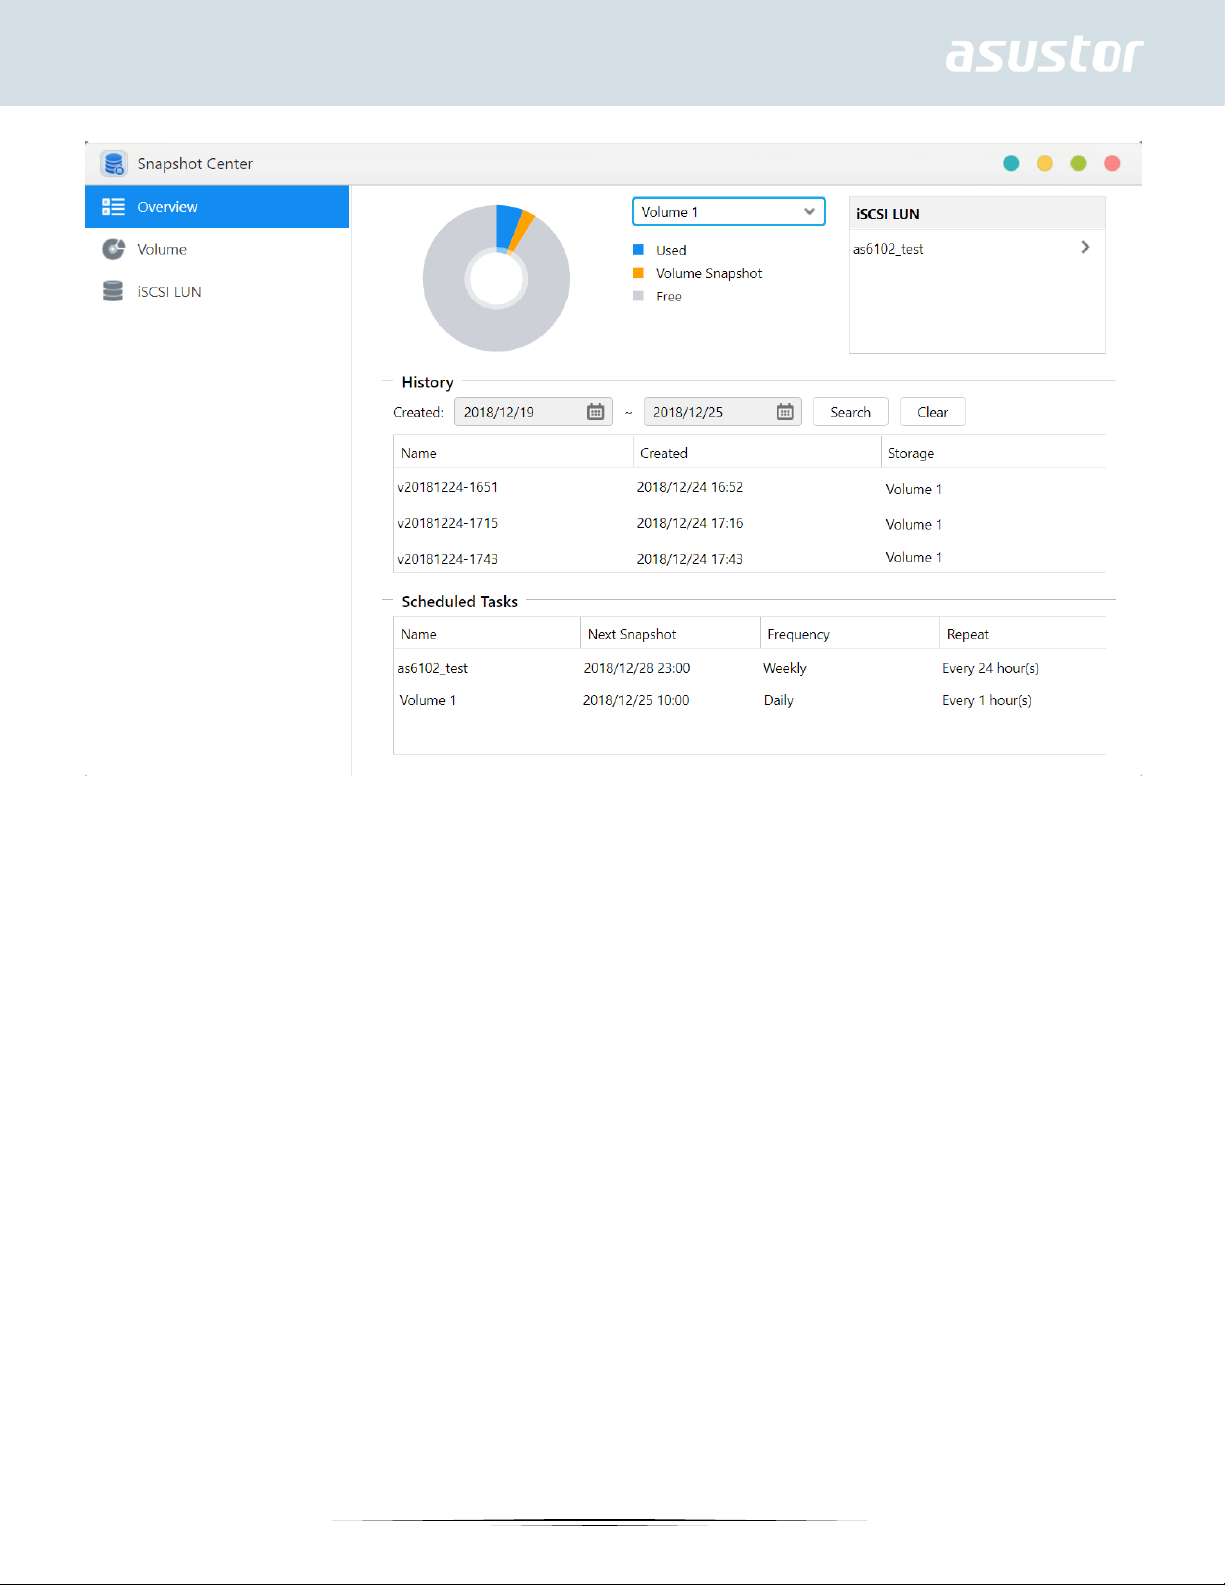
Task: Click the green window control dot
Action: point(1078,163)
